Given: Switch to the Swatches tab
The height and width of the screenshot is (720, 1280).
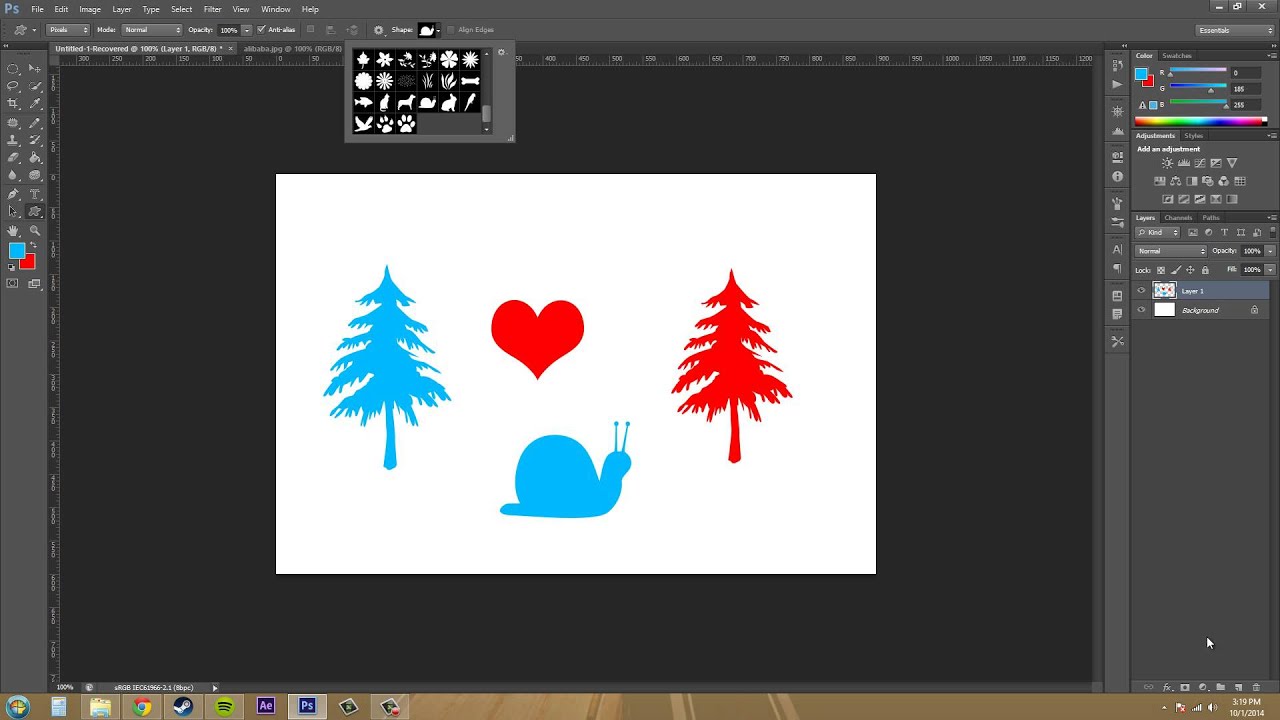Looking at the screenshot, I should pyautogui.click(x=1177, y=56).
